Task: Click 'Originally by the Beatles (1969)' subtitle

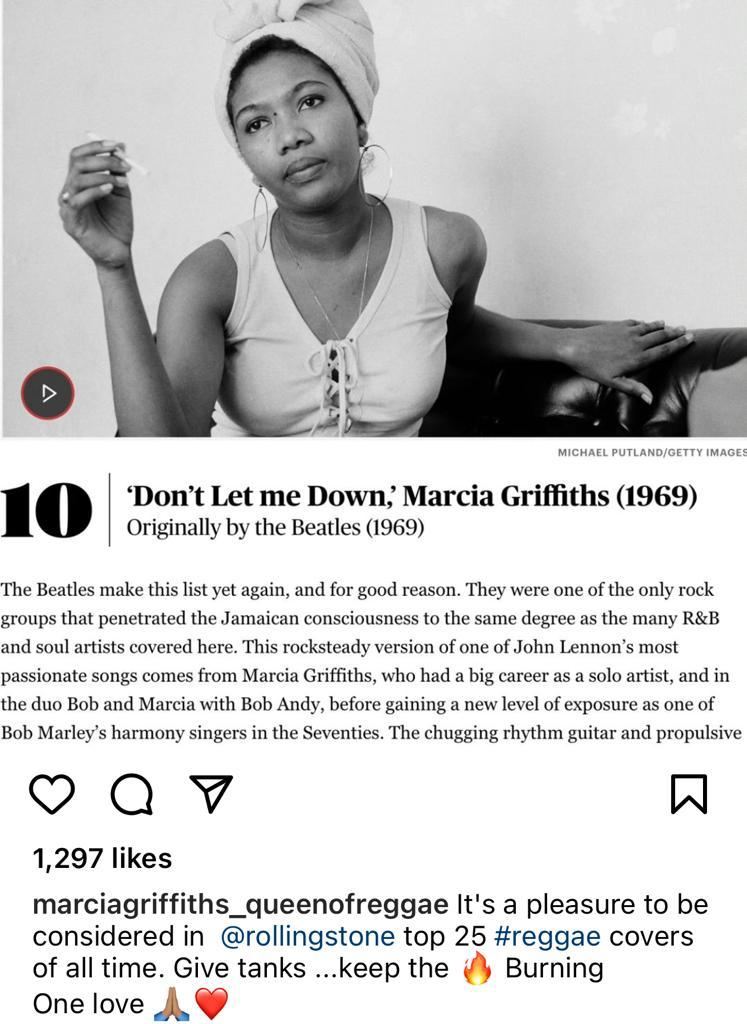Action: [x=275, y=527]
